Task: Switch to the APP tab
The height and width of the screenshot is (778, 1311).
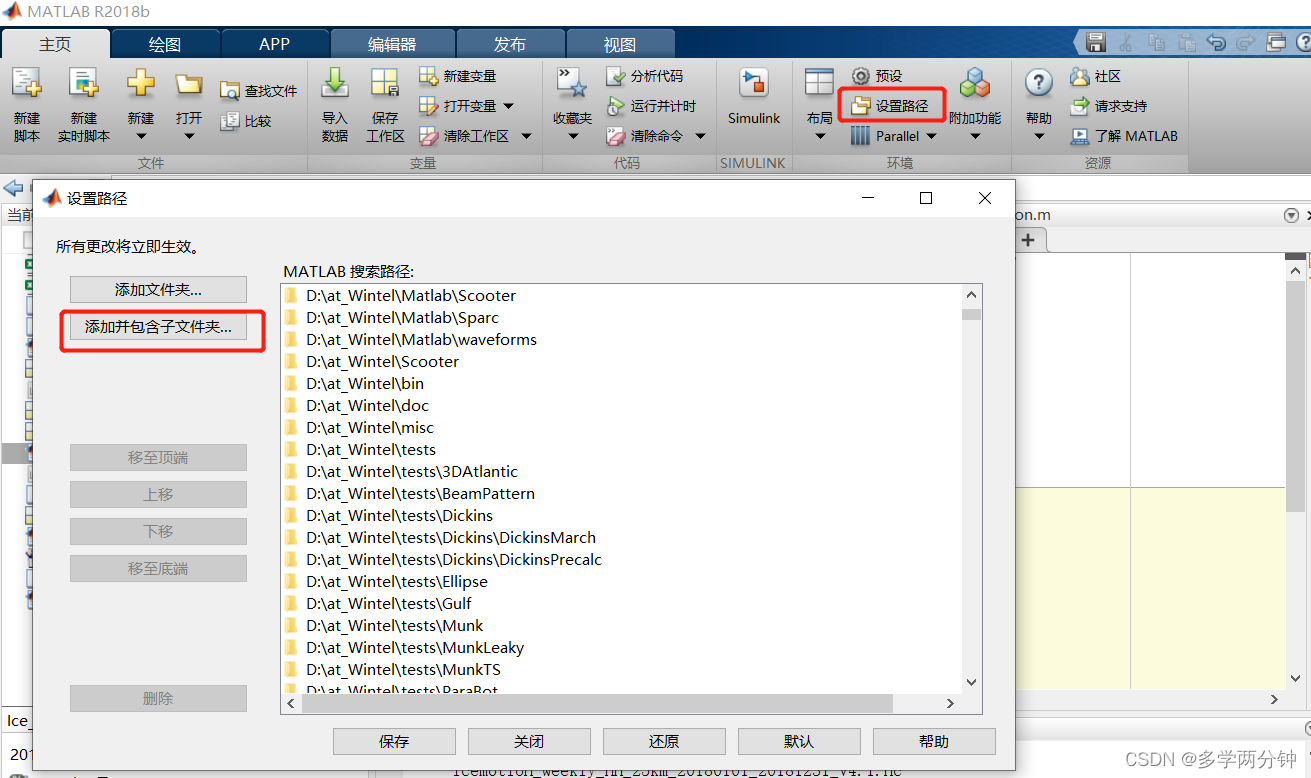Action: pyautogui.click(x=274, y=44)
